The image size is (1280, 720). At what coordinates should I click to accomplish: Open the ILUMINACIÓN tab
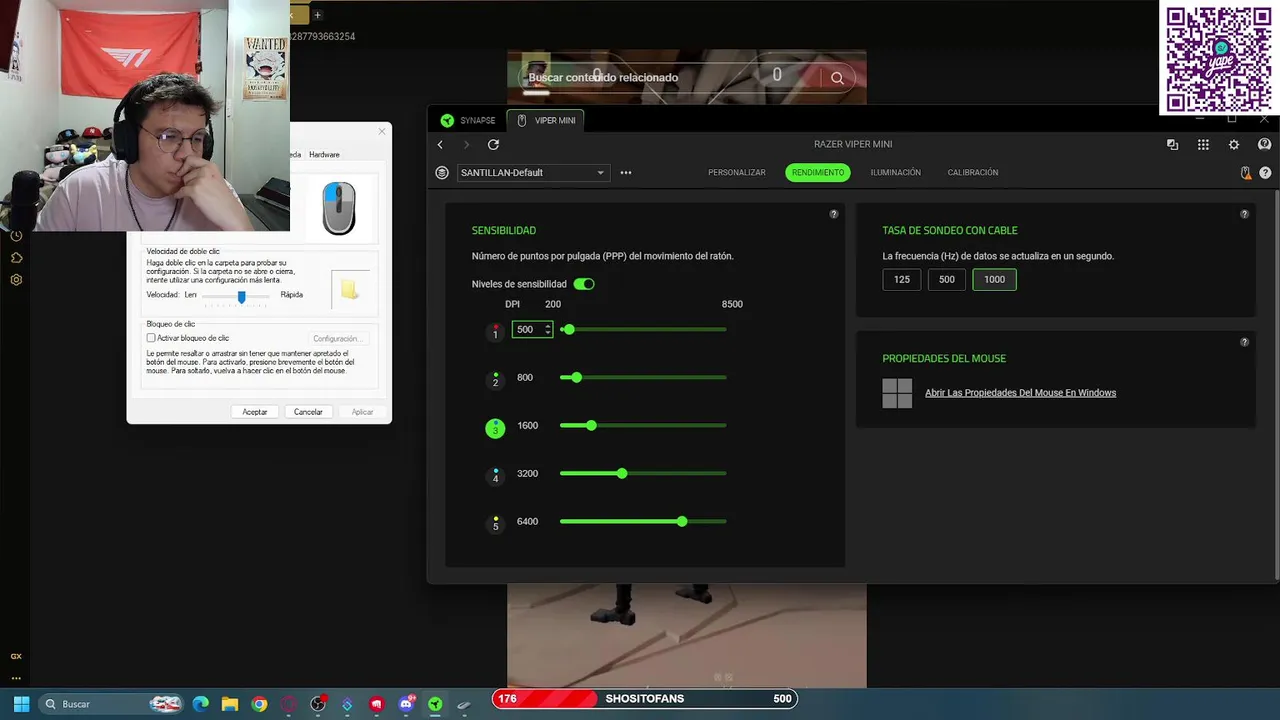tap(896, 173)
